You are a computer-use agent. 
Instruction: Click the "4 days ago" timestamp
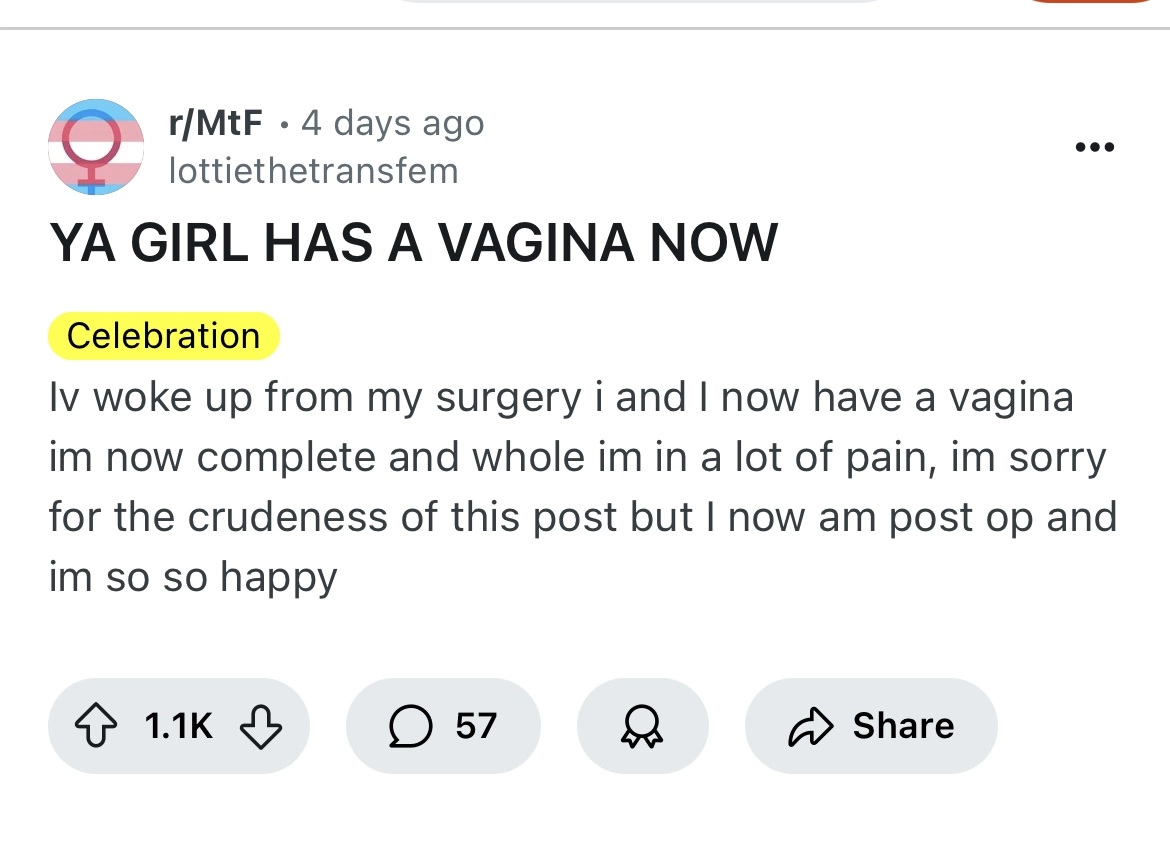[392, 123]
